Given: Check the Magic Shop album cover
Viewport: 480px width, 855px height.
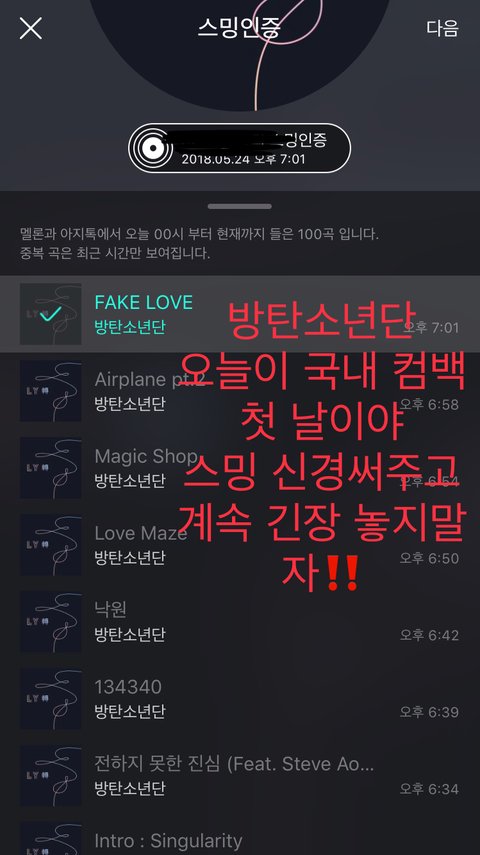Looking at the screenshot, I should click(x=51, y=468).
